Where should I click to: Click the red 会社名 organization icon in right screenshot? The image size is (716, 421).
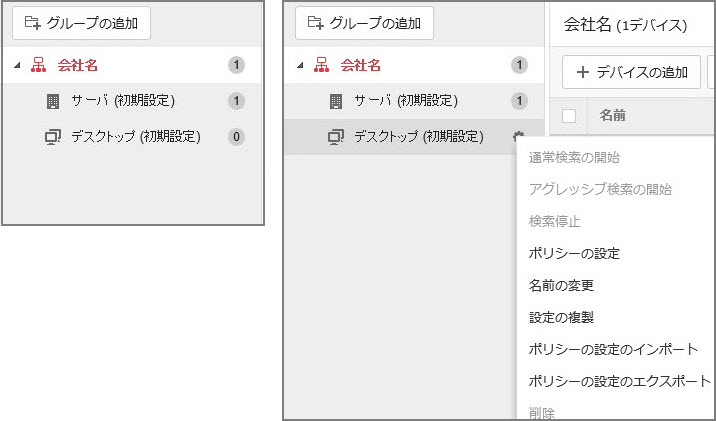pyautogui.click(x=321, y=66)
